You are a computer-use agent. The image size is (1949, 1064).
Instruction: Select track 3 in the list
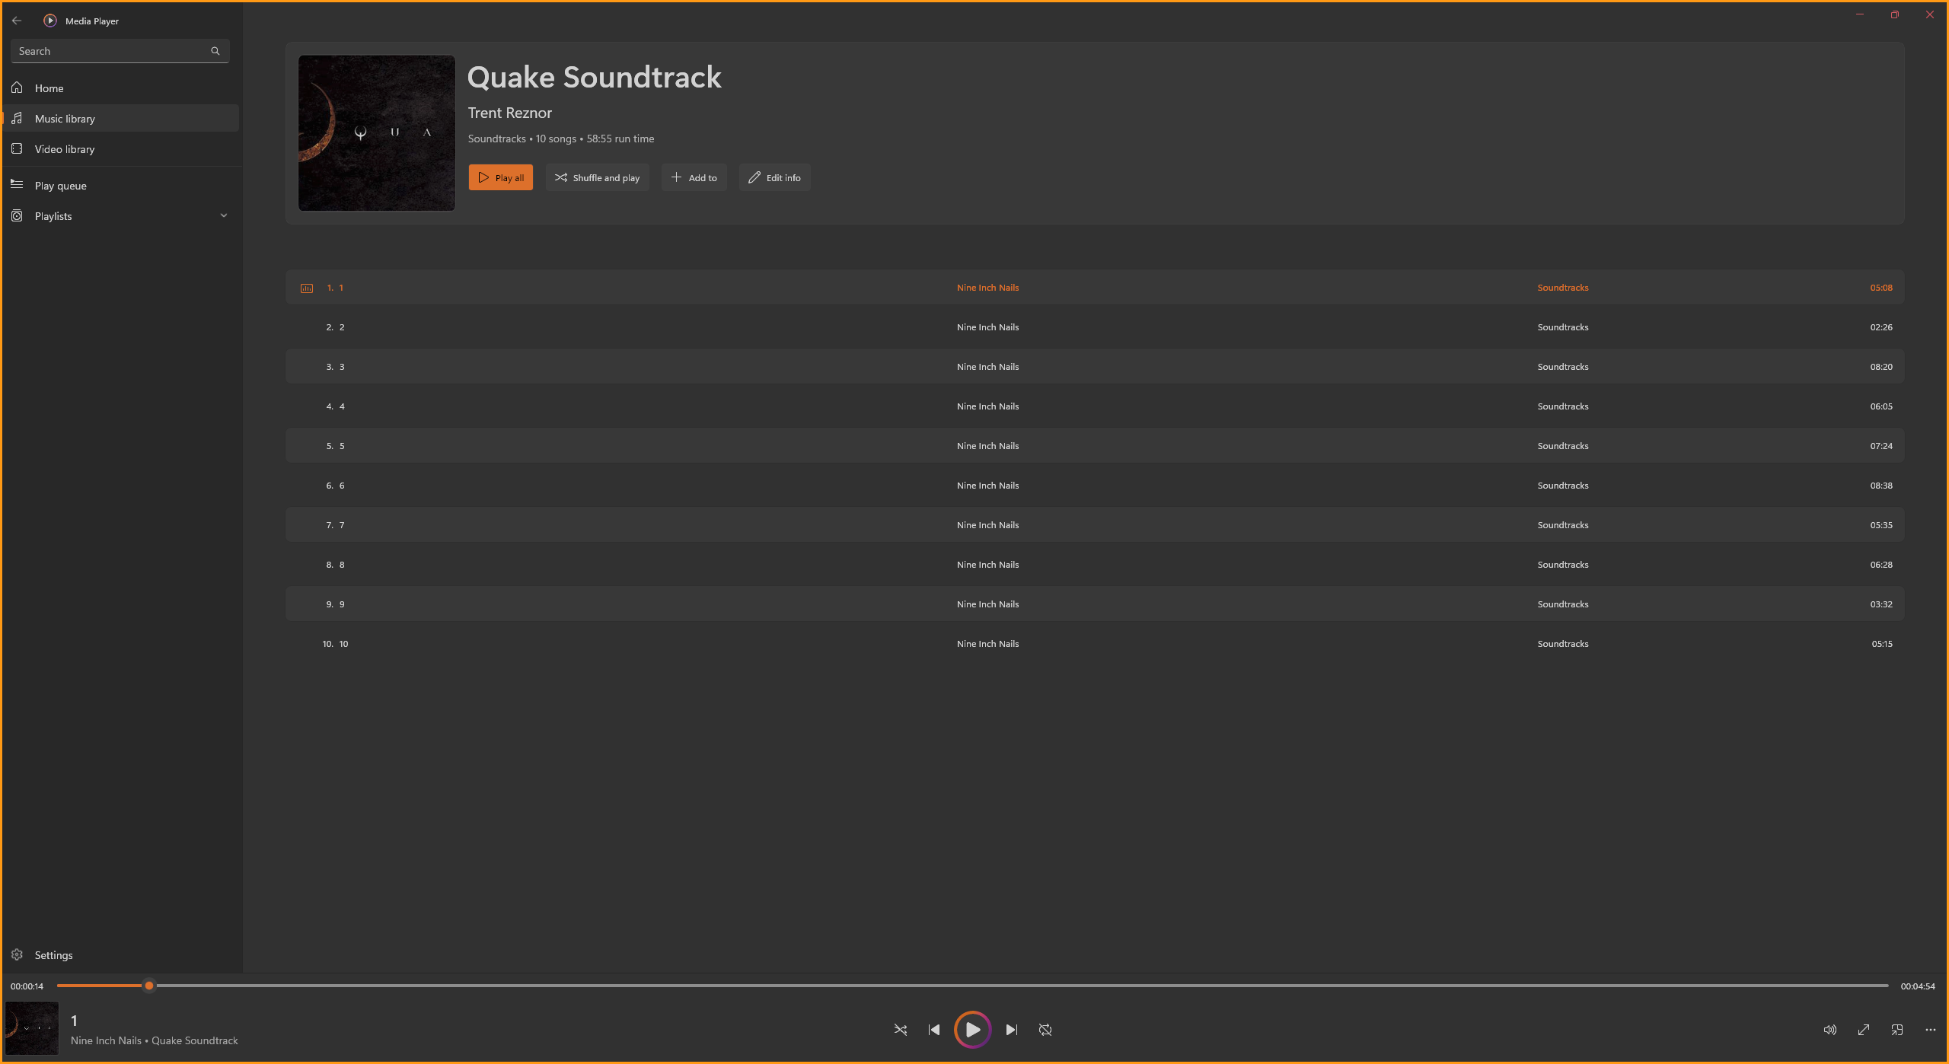pos(1095,367)
